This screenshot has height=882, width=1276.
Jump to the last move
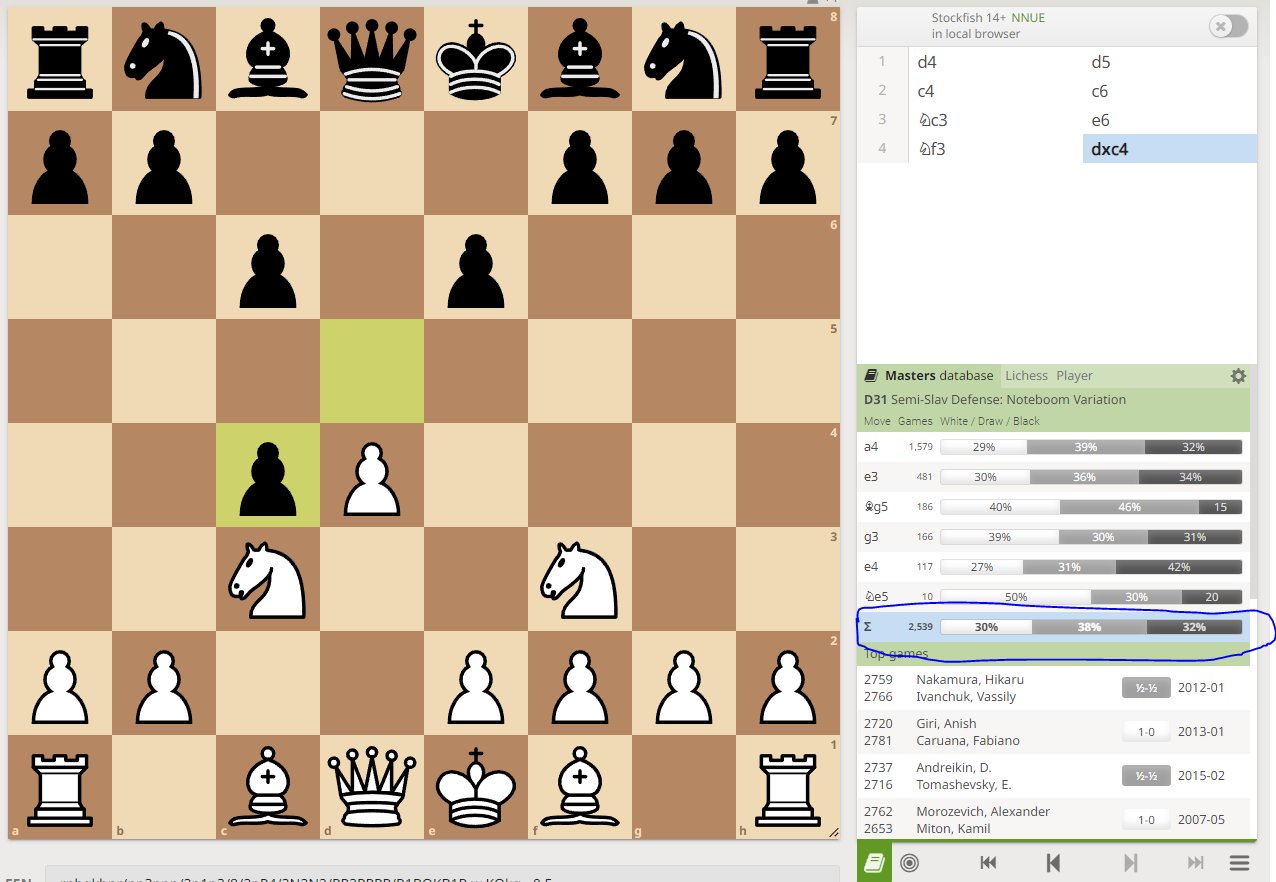[x=1196, y=861]
